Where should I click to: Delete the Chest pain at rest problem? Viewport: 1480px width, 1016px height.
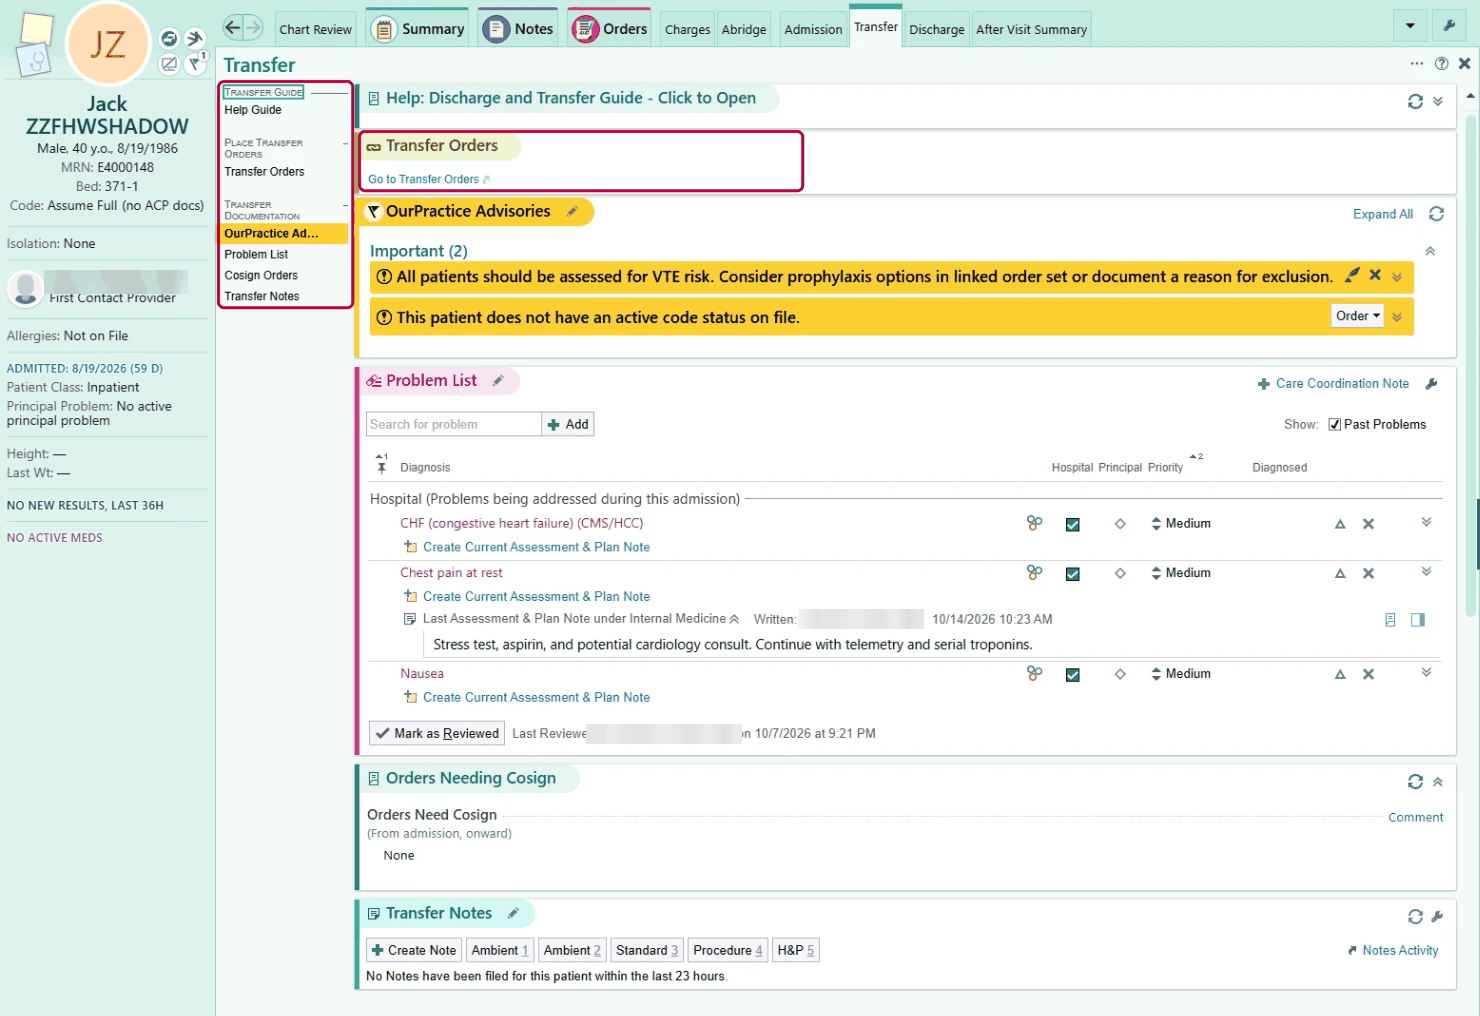[1368, 573]
